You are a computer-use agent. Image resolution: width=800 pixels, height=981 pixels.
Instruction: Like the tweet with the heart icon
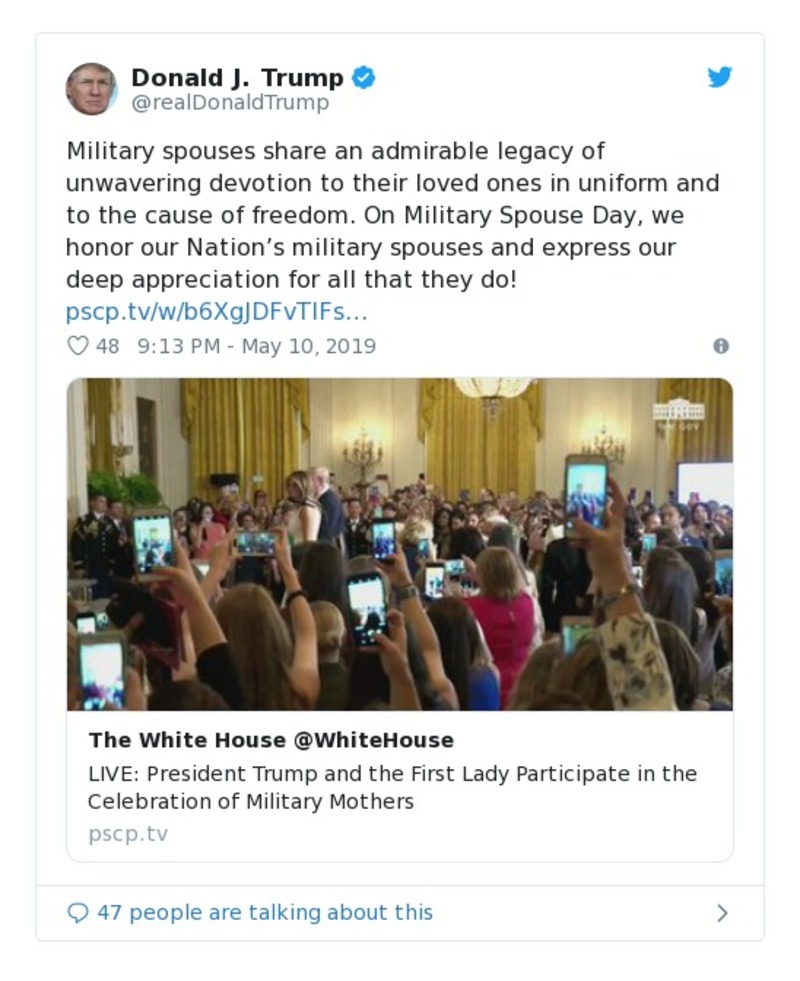77,346
